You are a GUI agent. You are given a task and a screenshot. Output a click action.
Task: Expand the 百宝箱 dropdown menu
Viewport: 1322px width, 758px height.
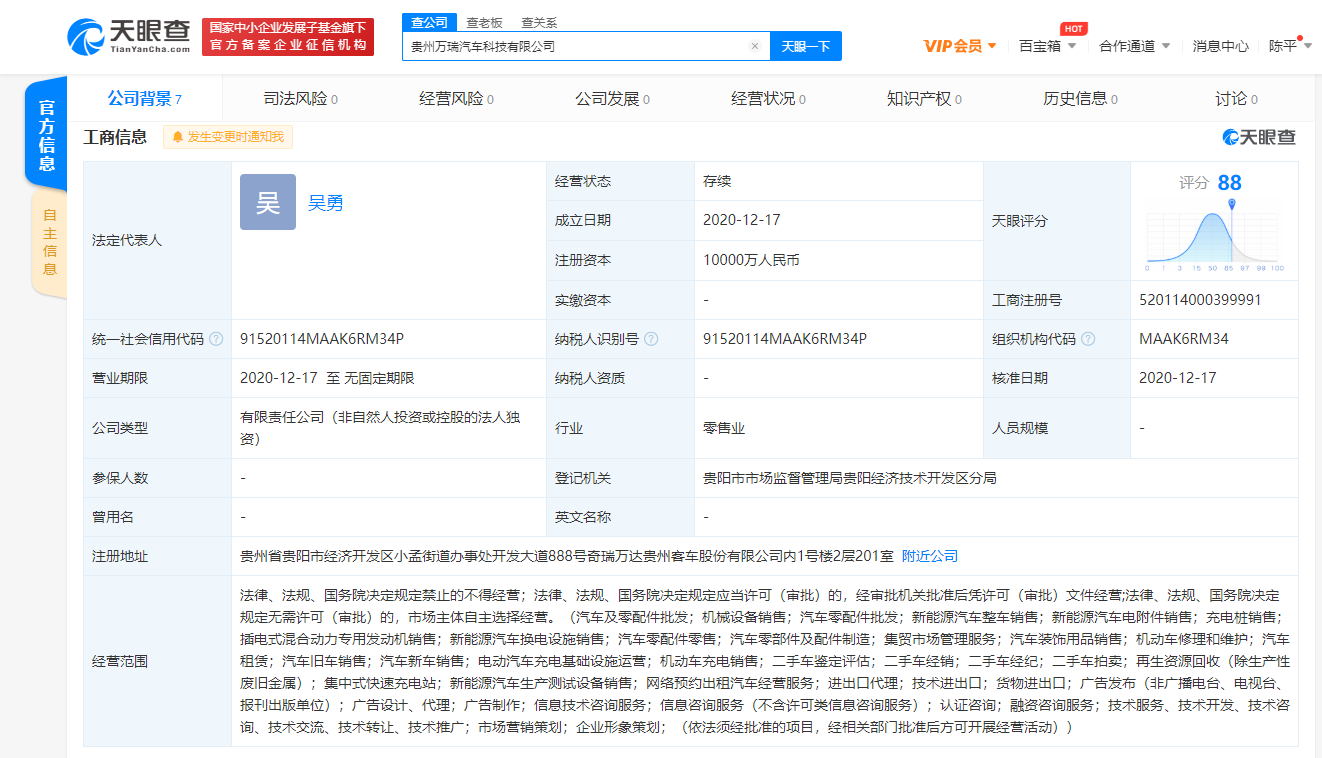1046,46
